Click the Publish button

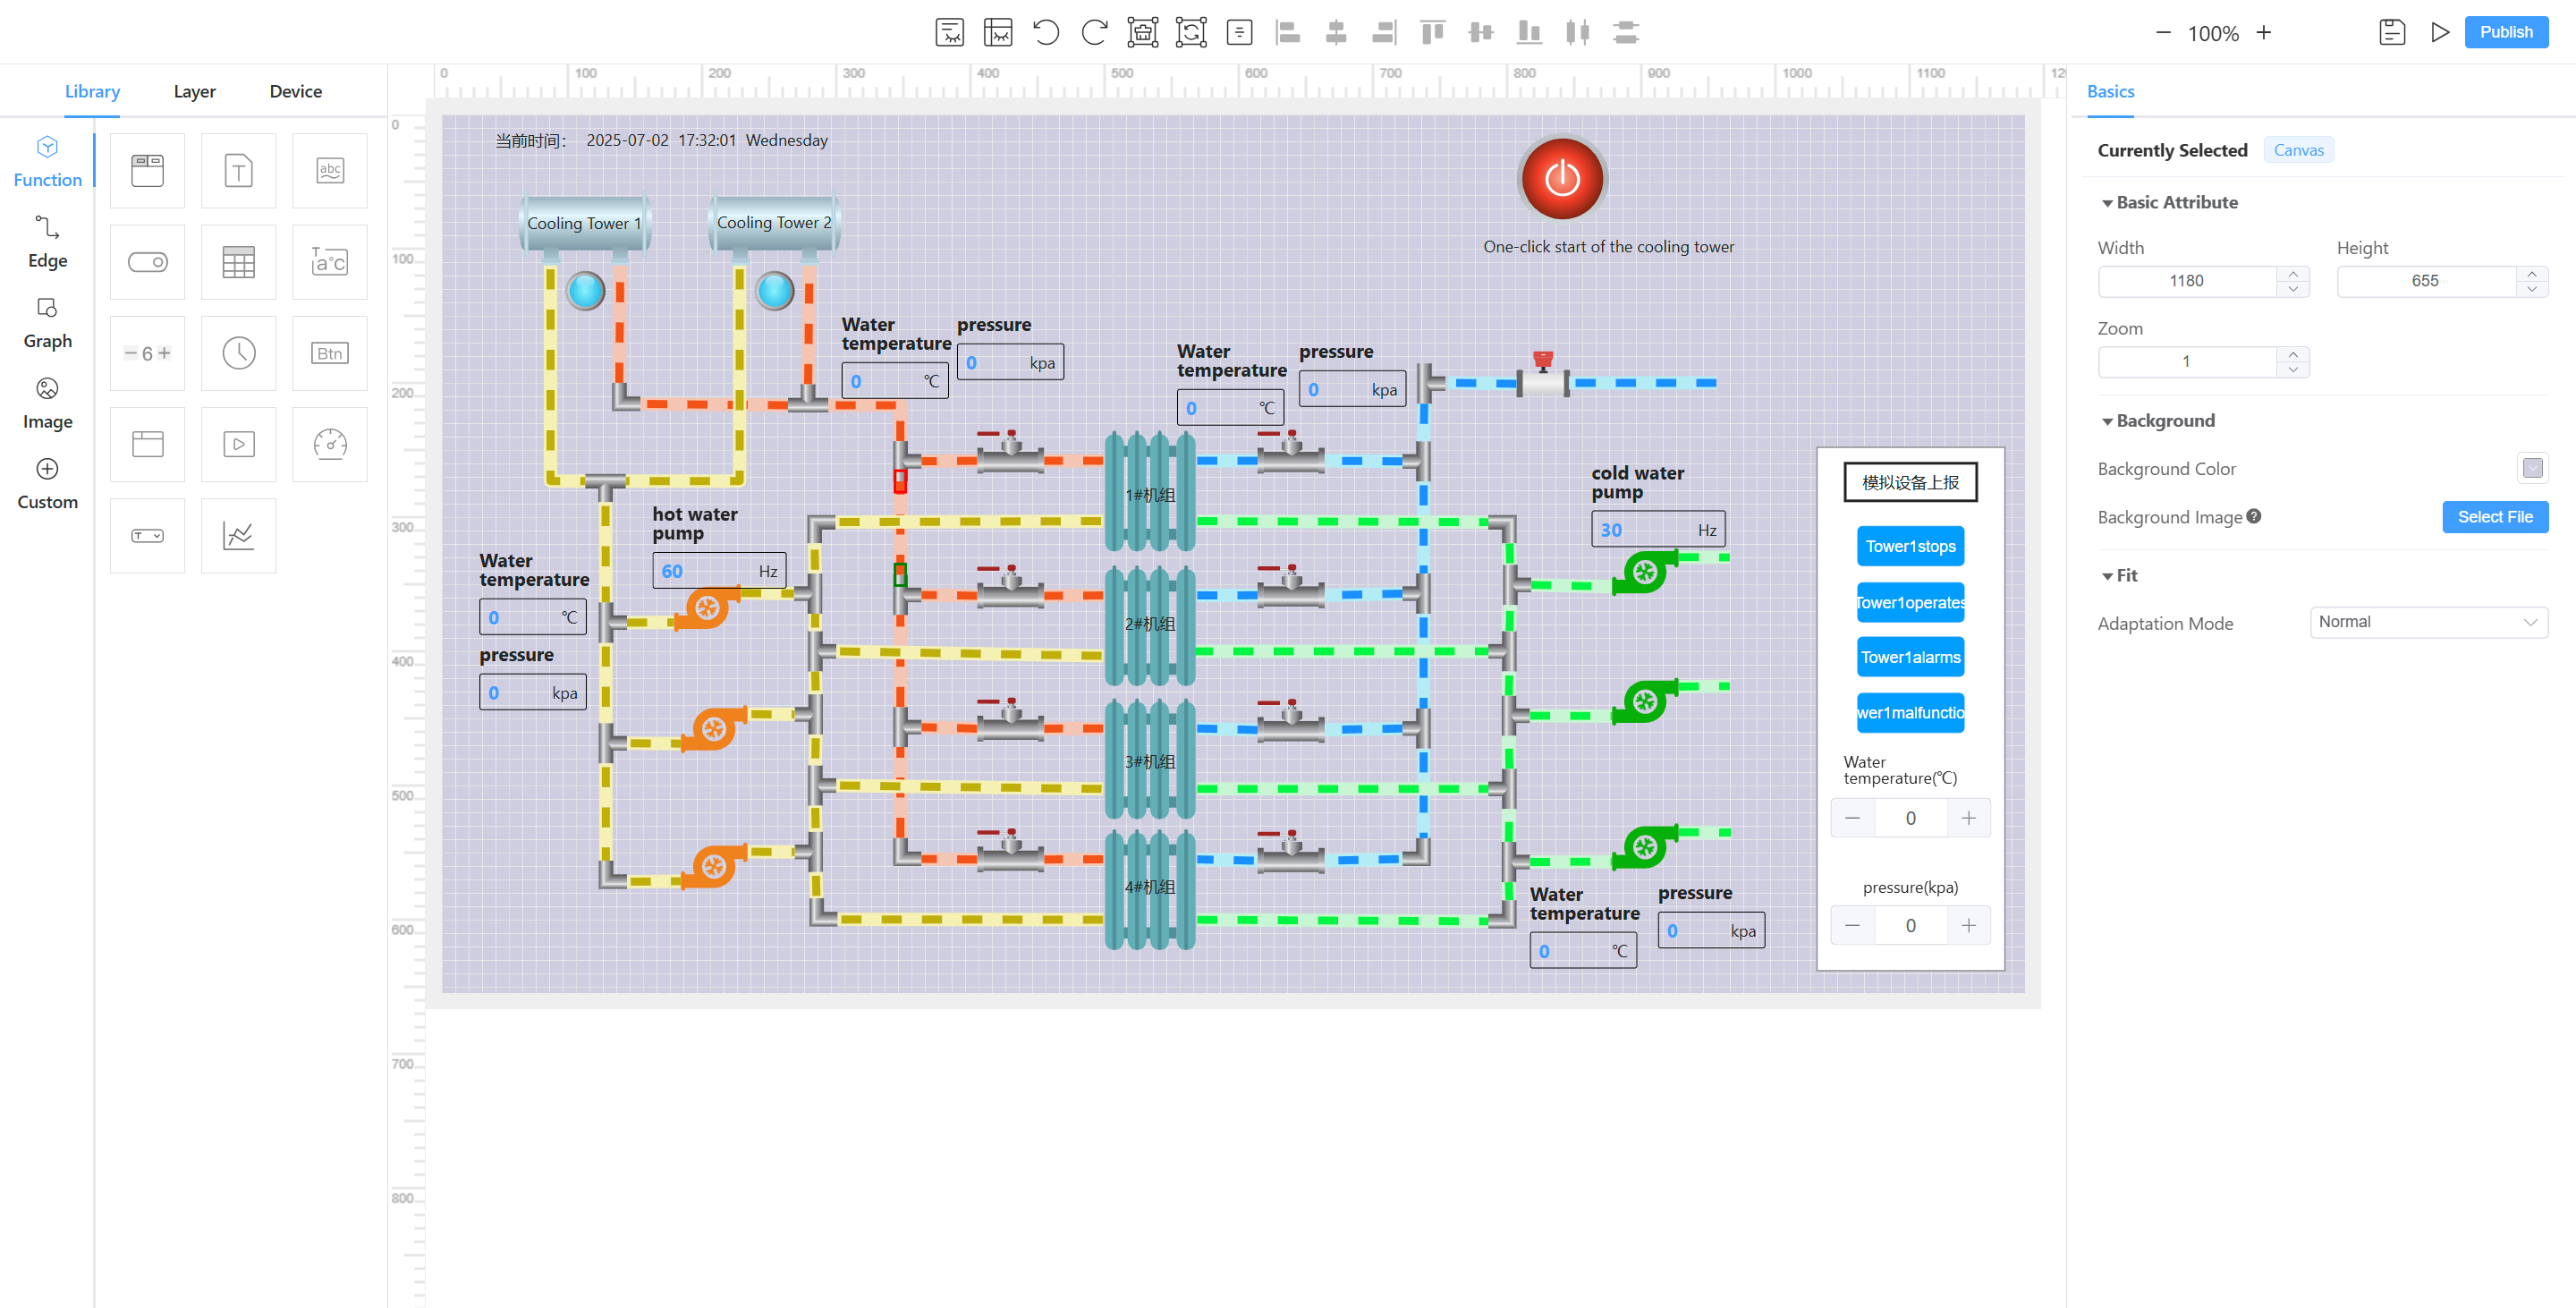[2505, 32]
